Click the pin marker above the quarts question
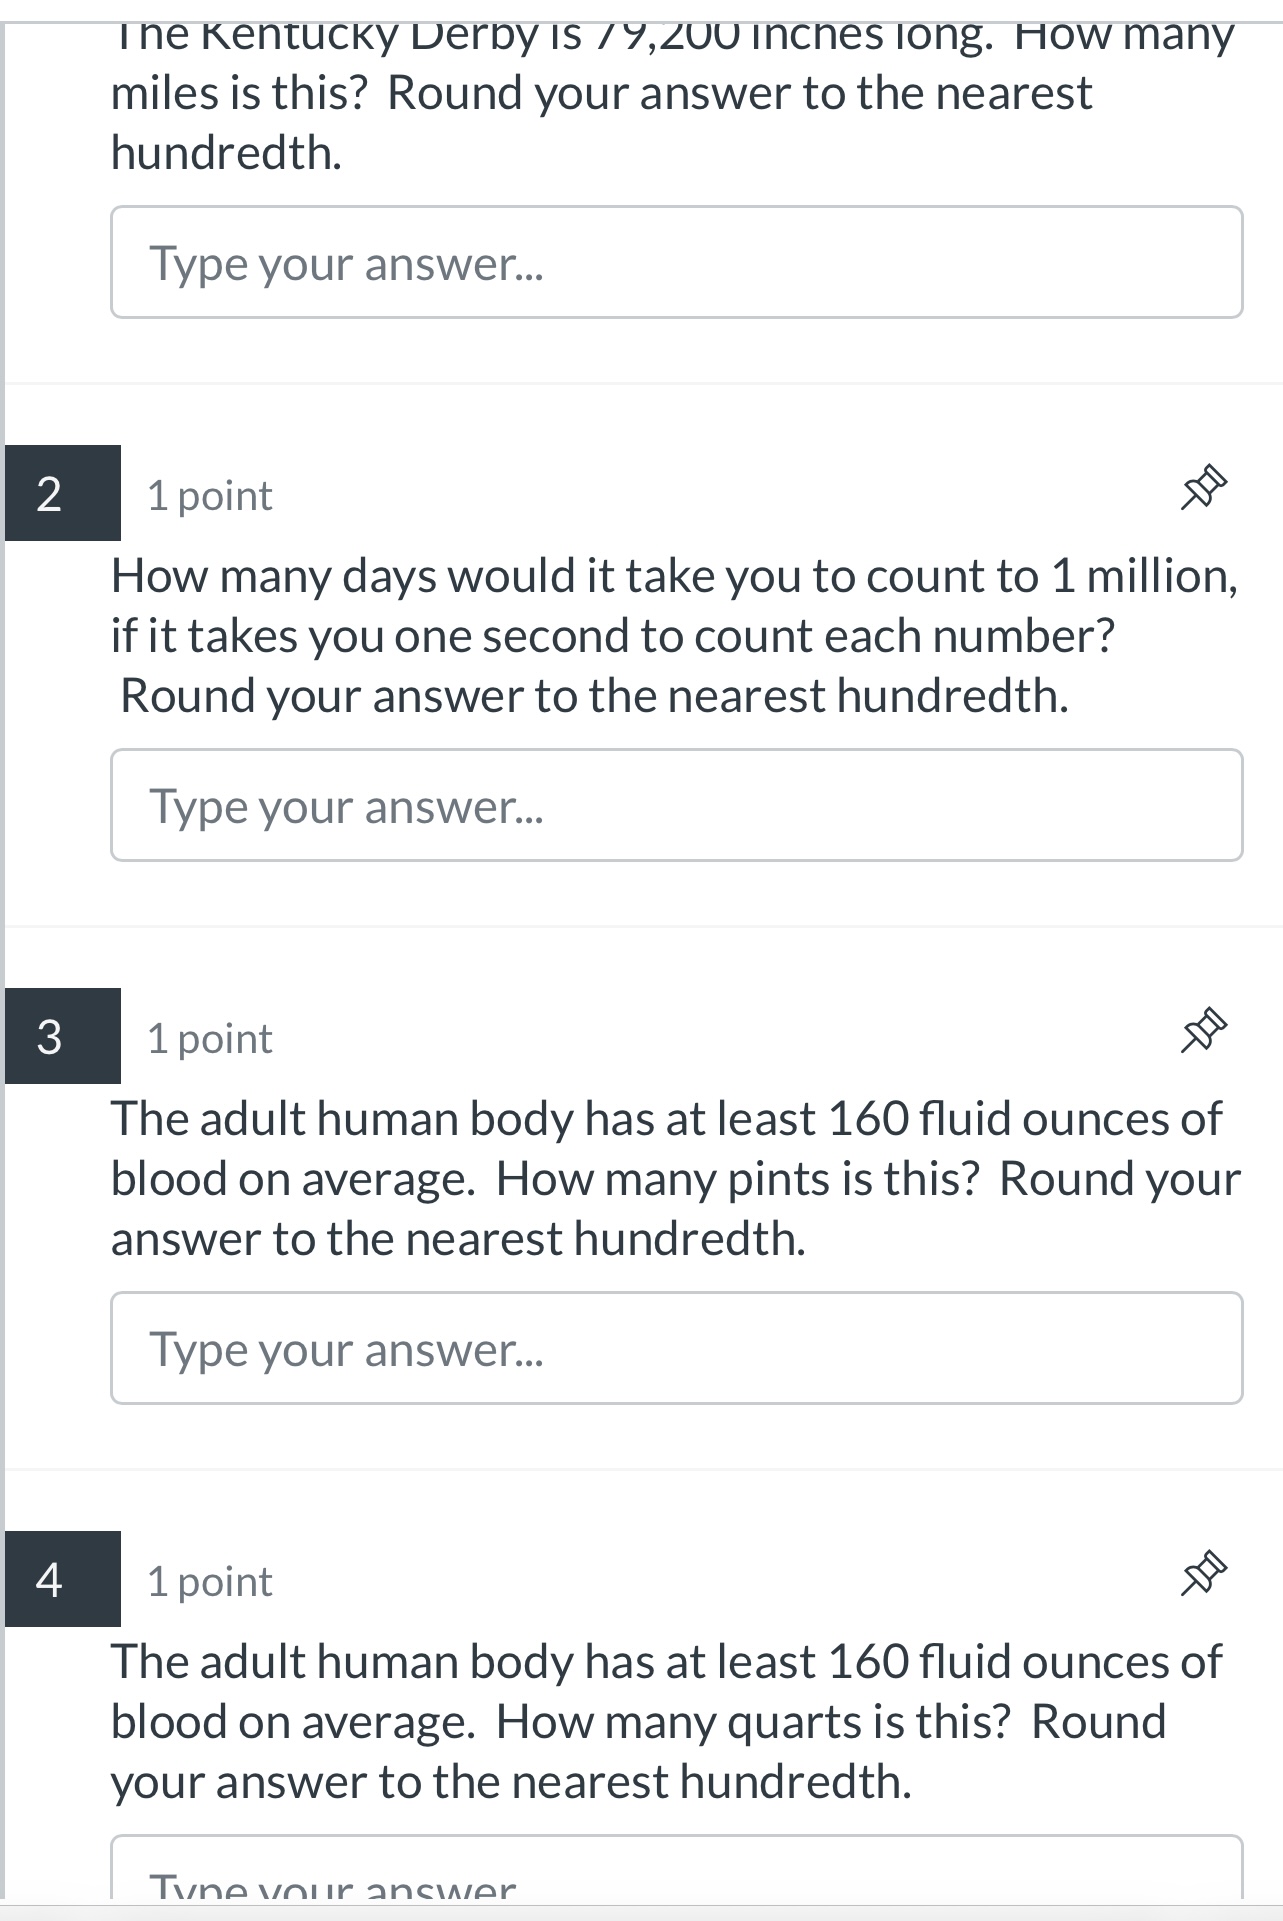The height and width of the screenshot is (1921, 1283). point(1206,1573)
